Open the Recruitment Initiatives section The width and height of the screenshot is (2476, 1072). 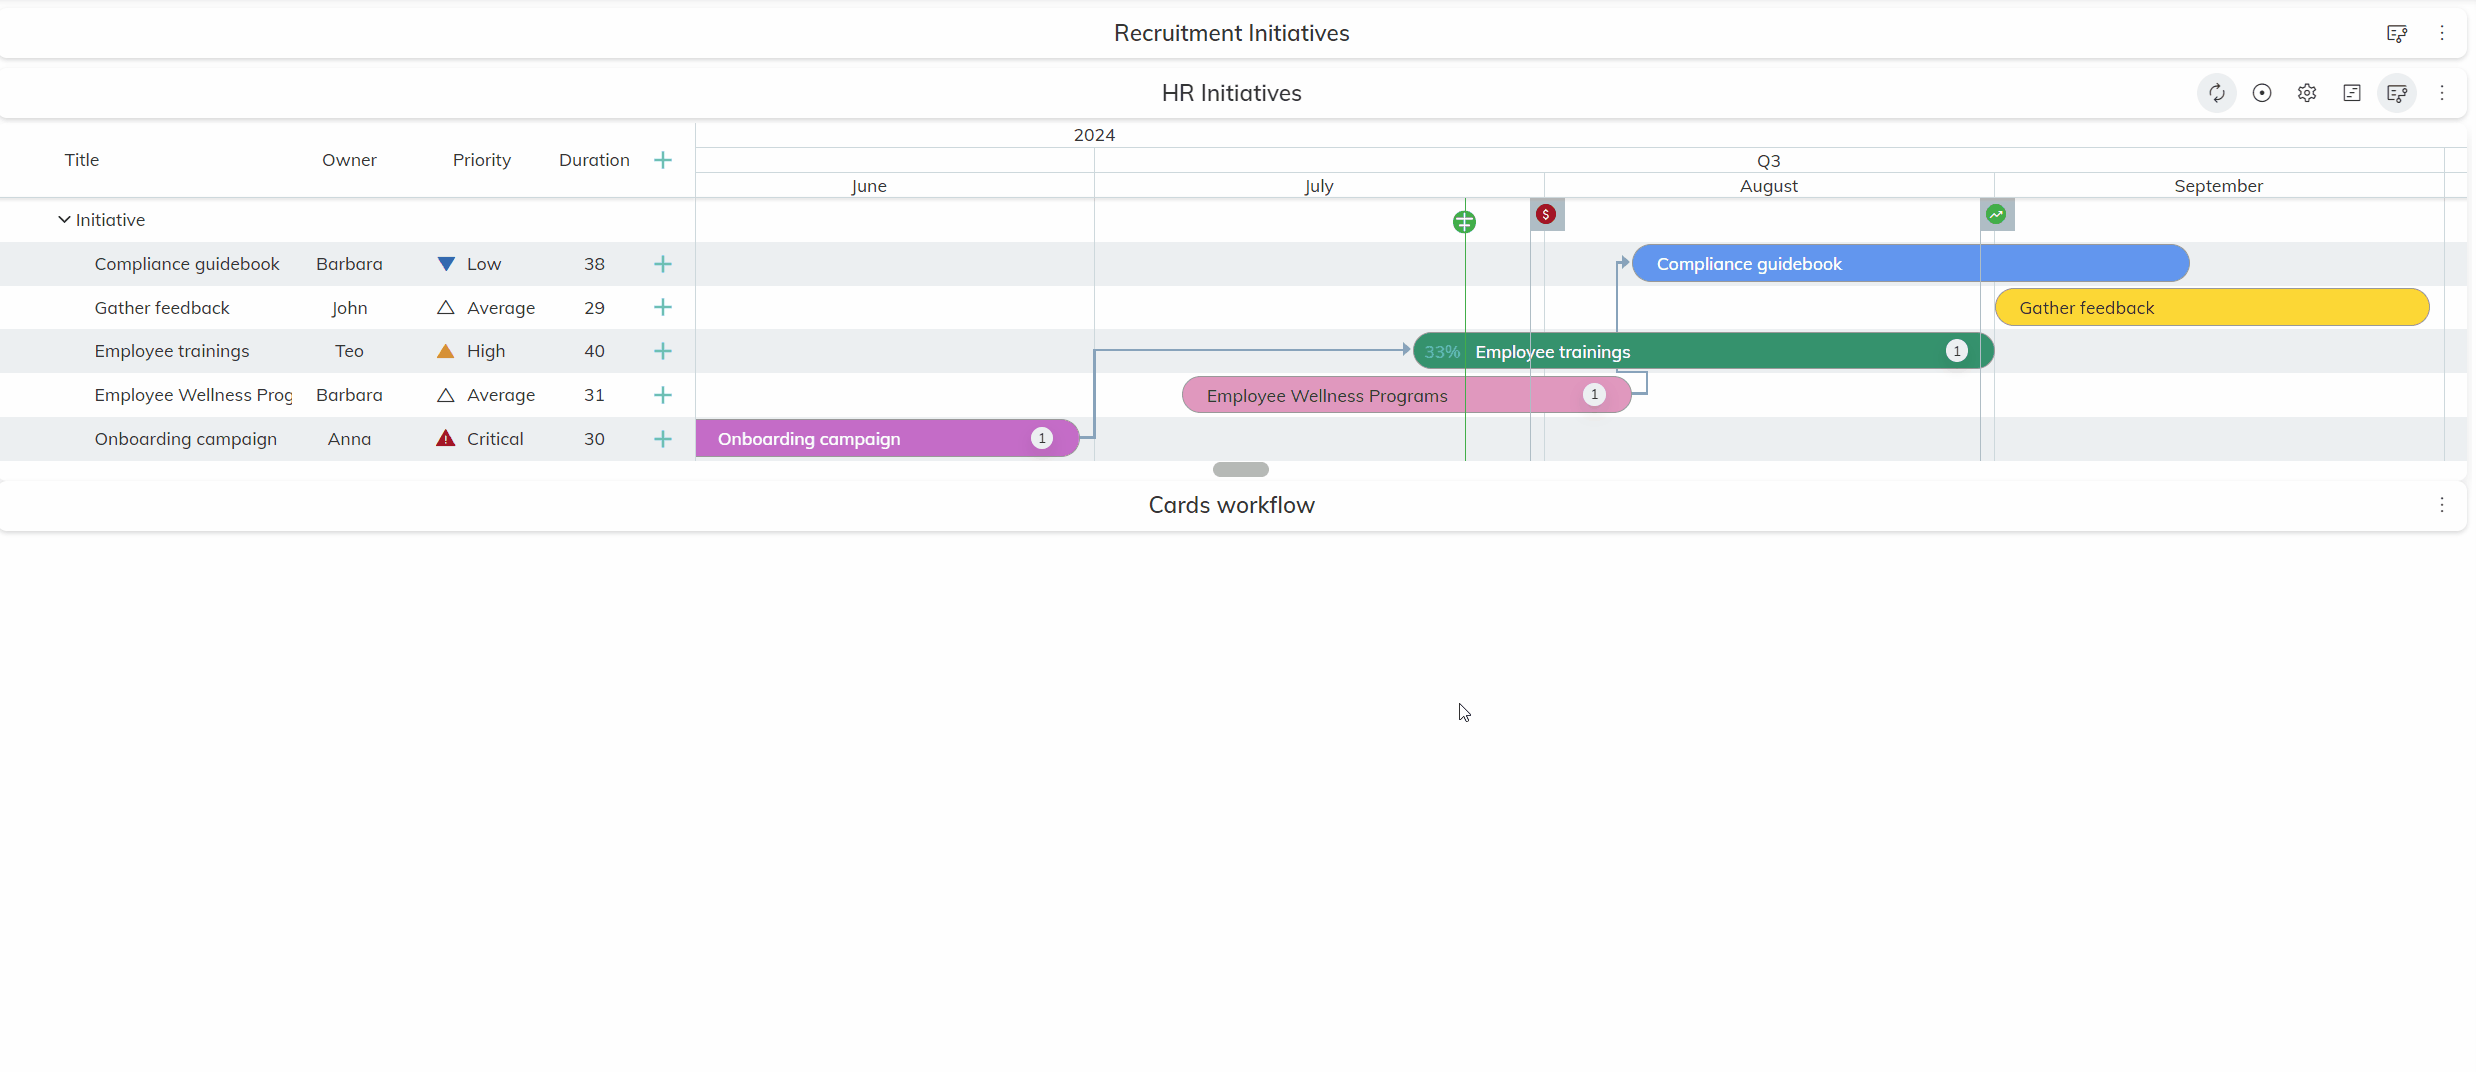click(1232, 33)
